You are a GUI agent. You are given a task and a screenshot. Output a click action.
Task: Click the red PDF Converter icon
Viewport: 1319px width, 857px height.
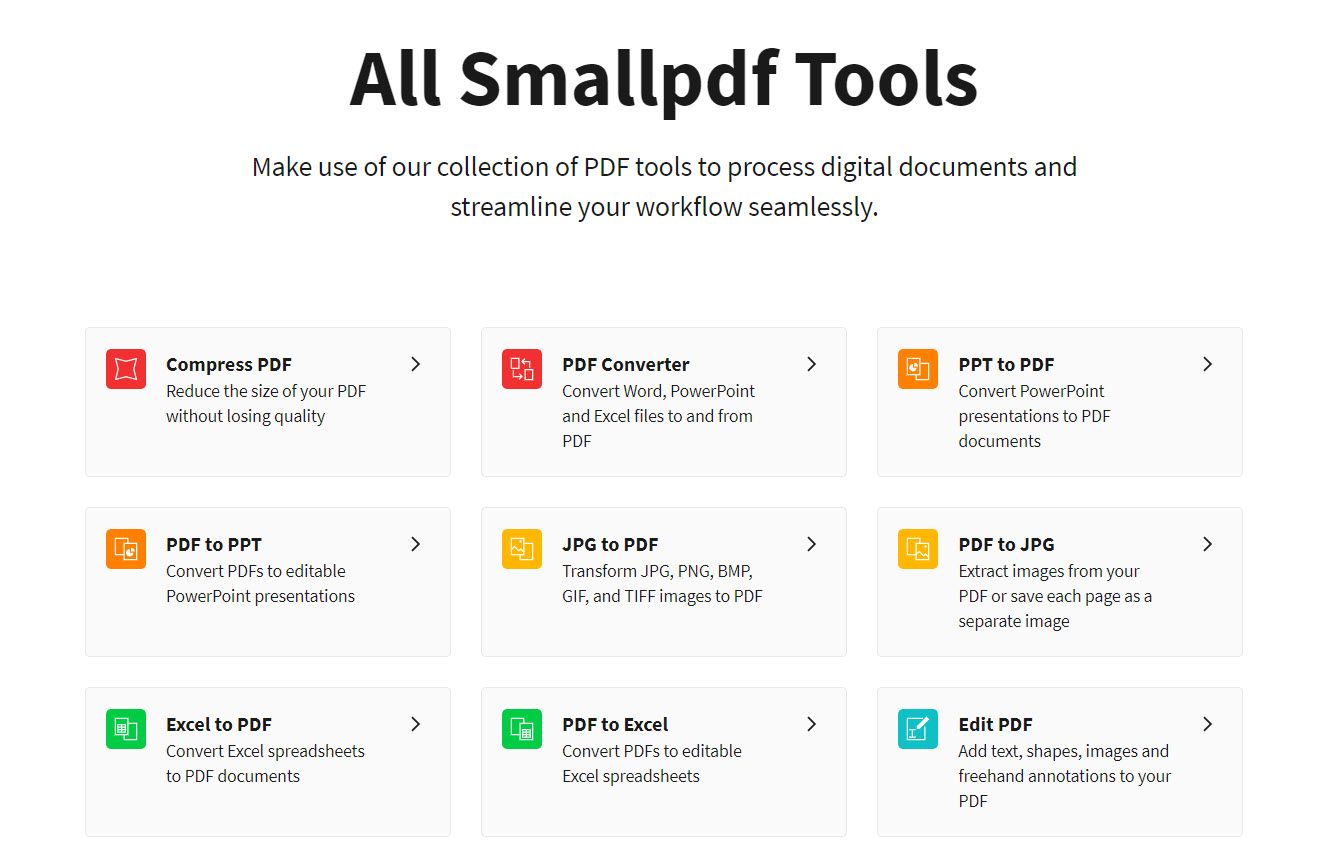click(521, 368)
